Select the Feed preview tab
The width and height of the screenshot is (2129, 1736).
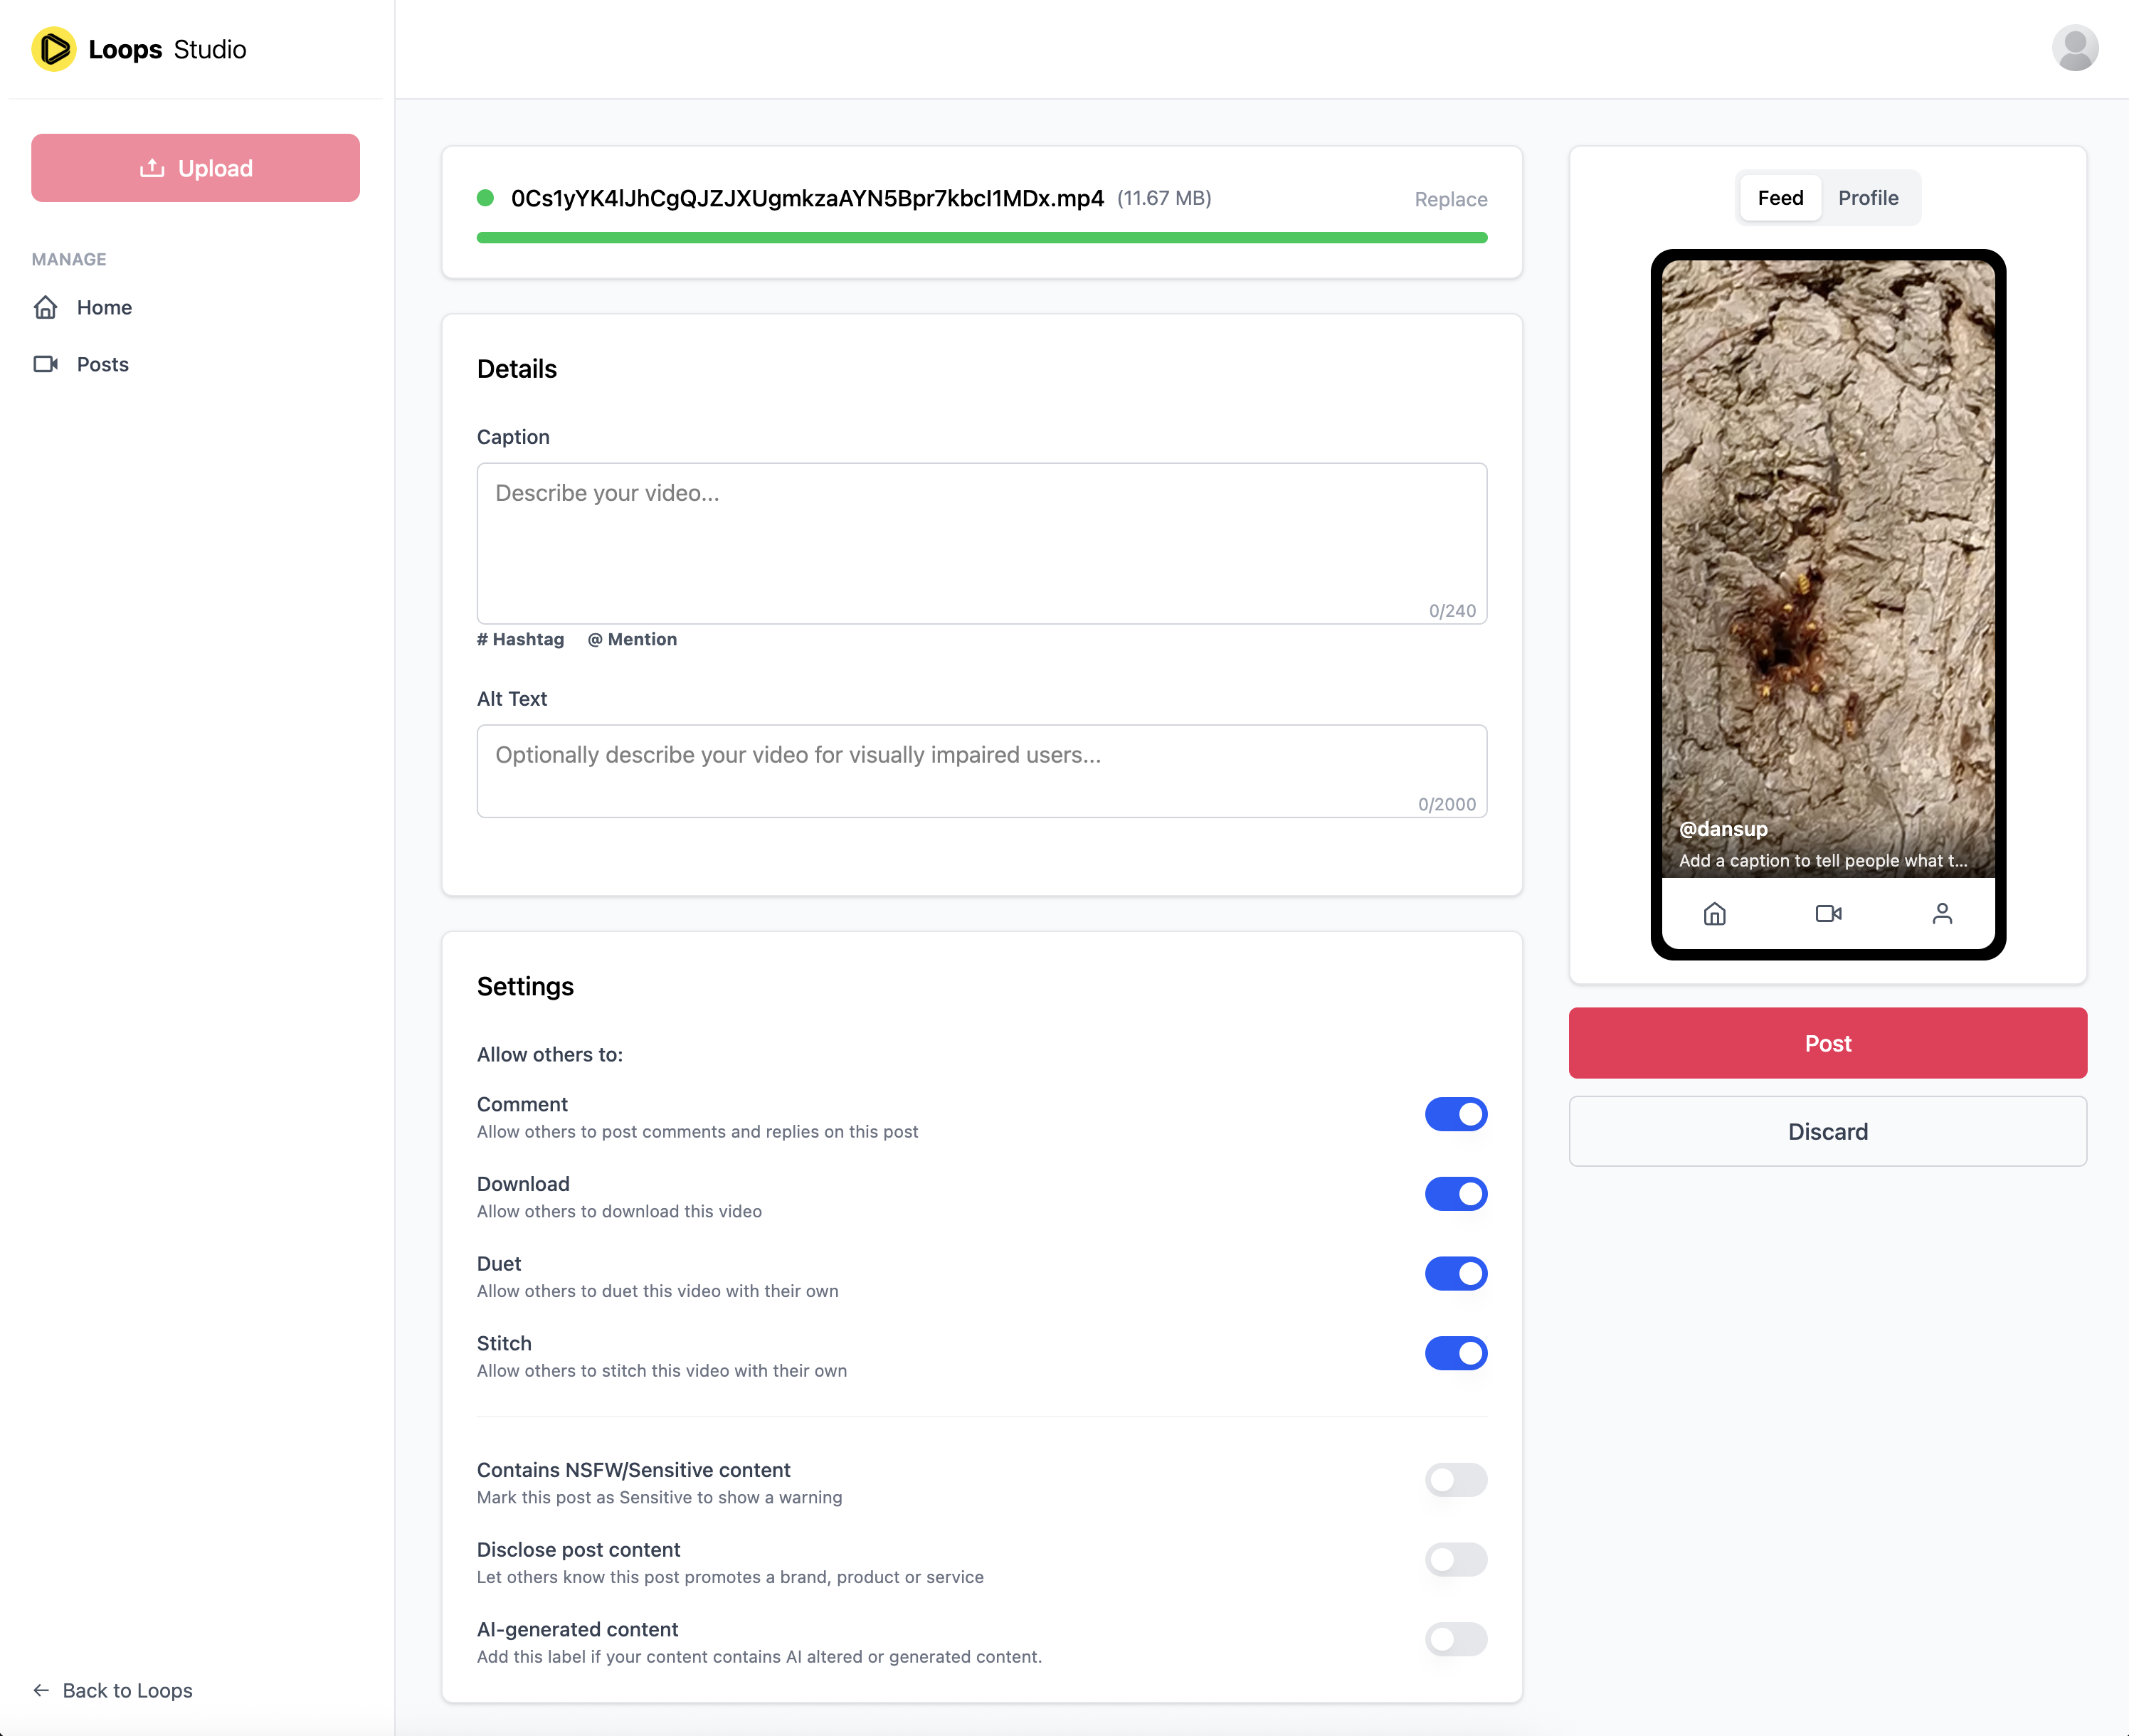1780,198
